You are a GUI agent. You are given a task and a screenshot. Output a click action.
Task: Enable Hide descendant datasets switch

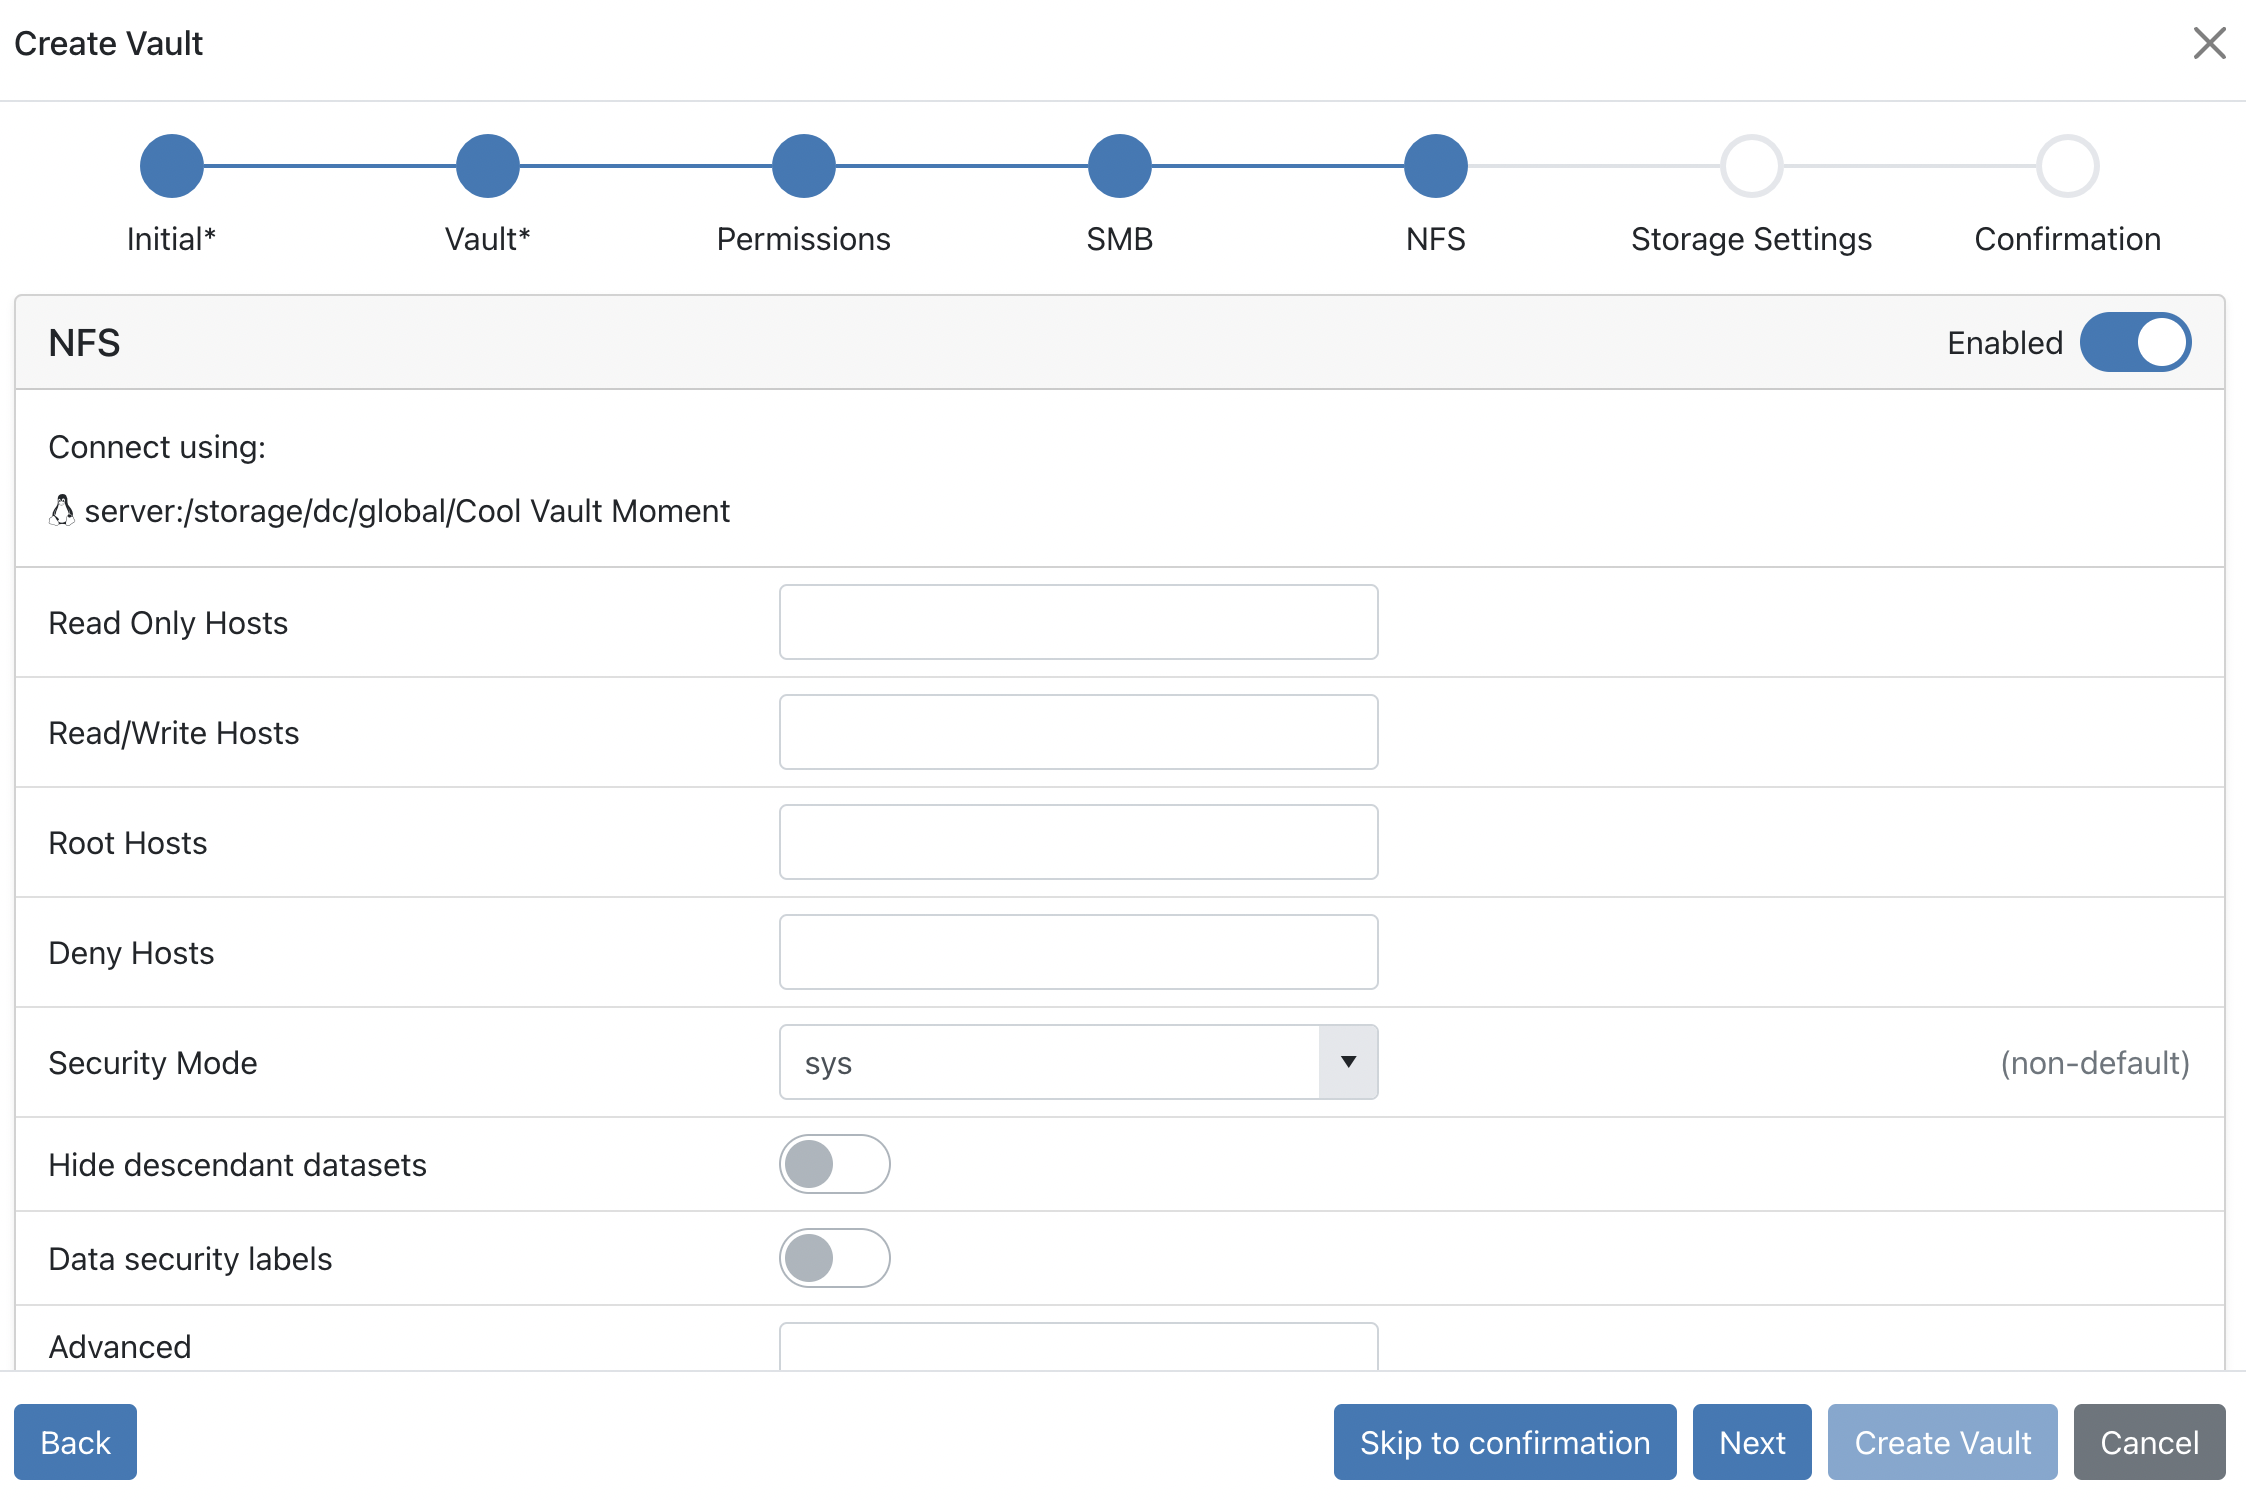pyautogui.click(x=834, y=1164)
